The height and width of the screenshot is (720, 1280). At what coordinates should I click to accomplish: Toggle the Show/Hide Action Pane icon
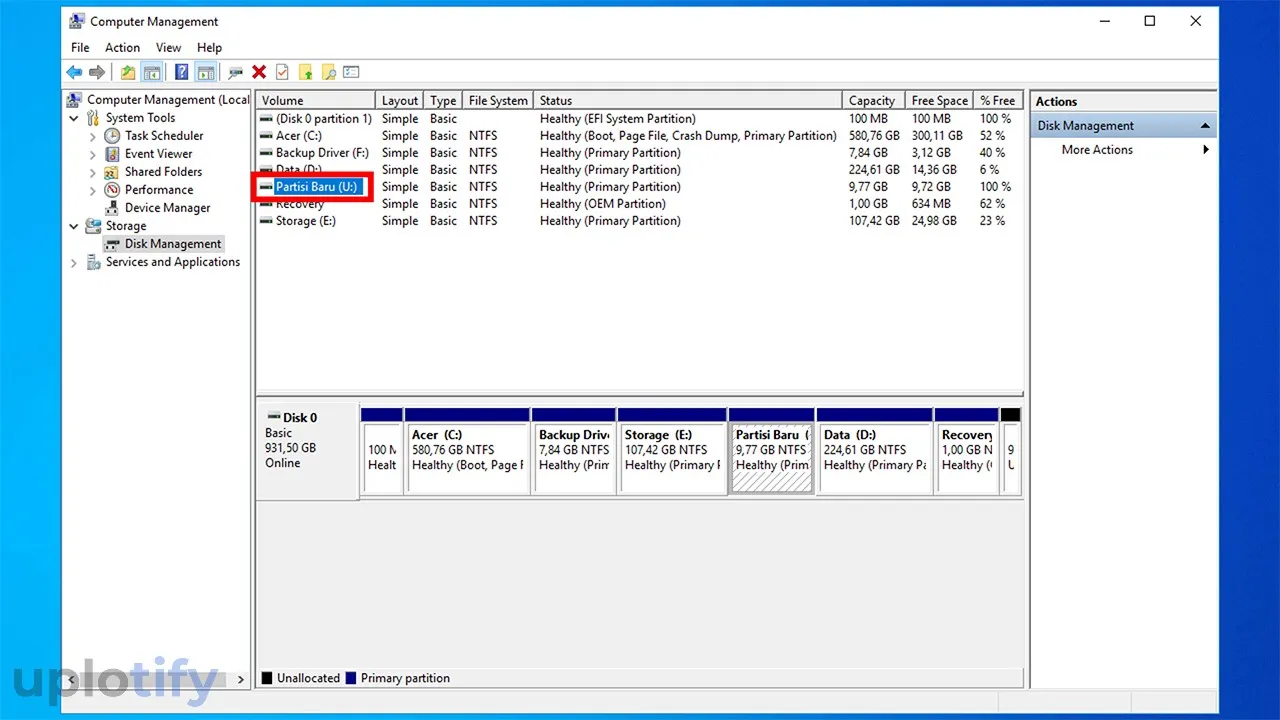click(206, 72)
